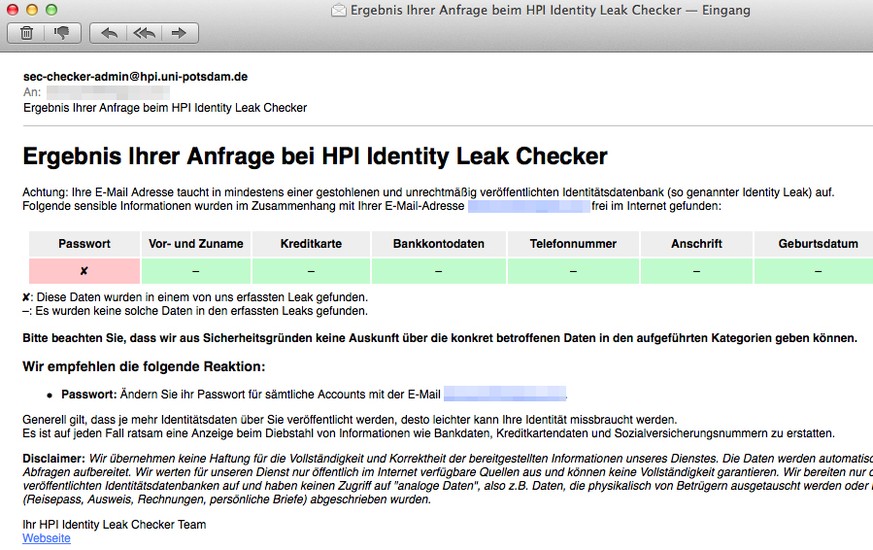Click window title text ending in Eingang

[x=550, y=10]
